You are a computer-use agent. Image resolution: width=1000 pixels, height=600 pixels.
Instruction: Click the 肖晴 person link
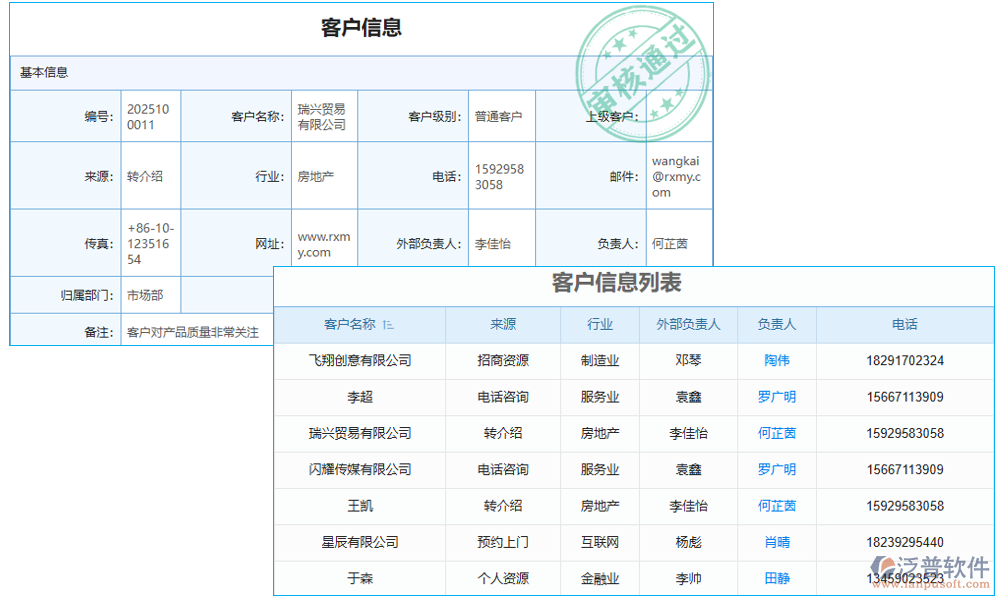pyautogui.click(x=777, y=542)
